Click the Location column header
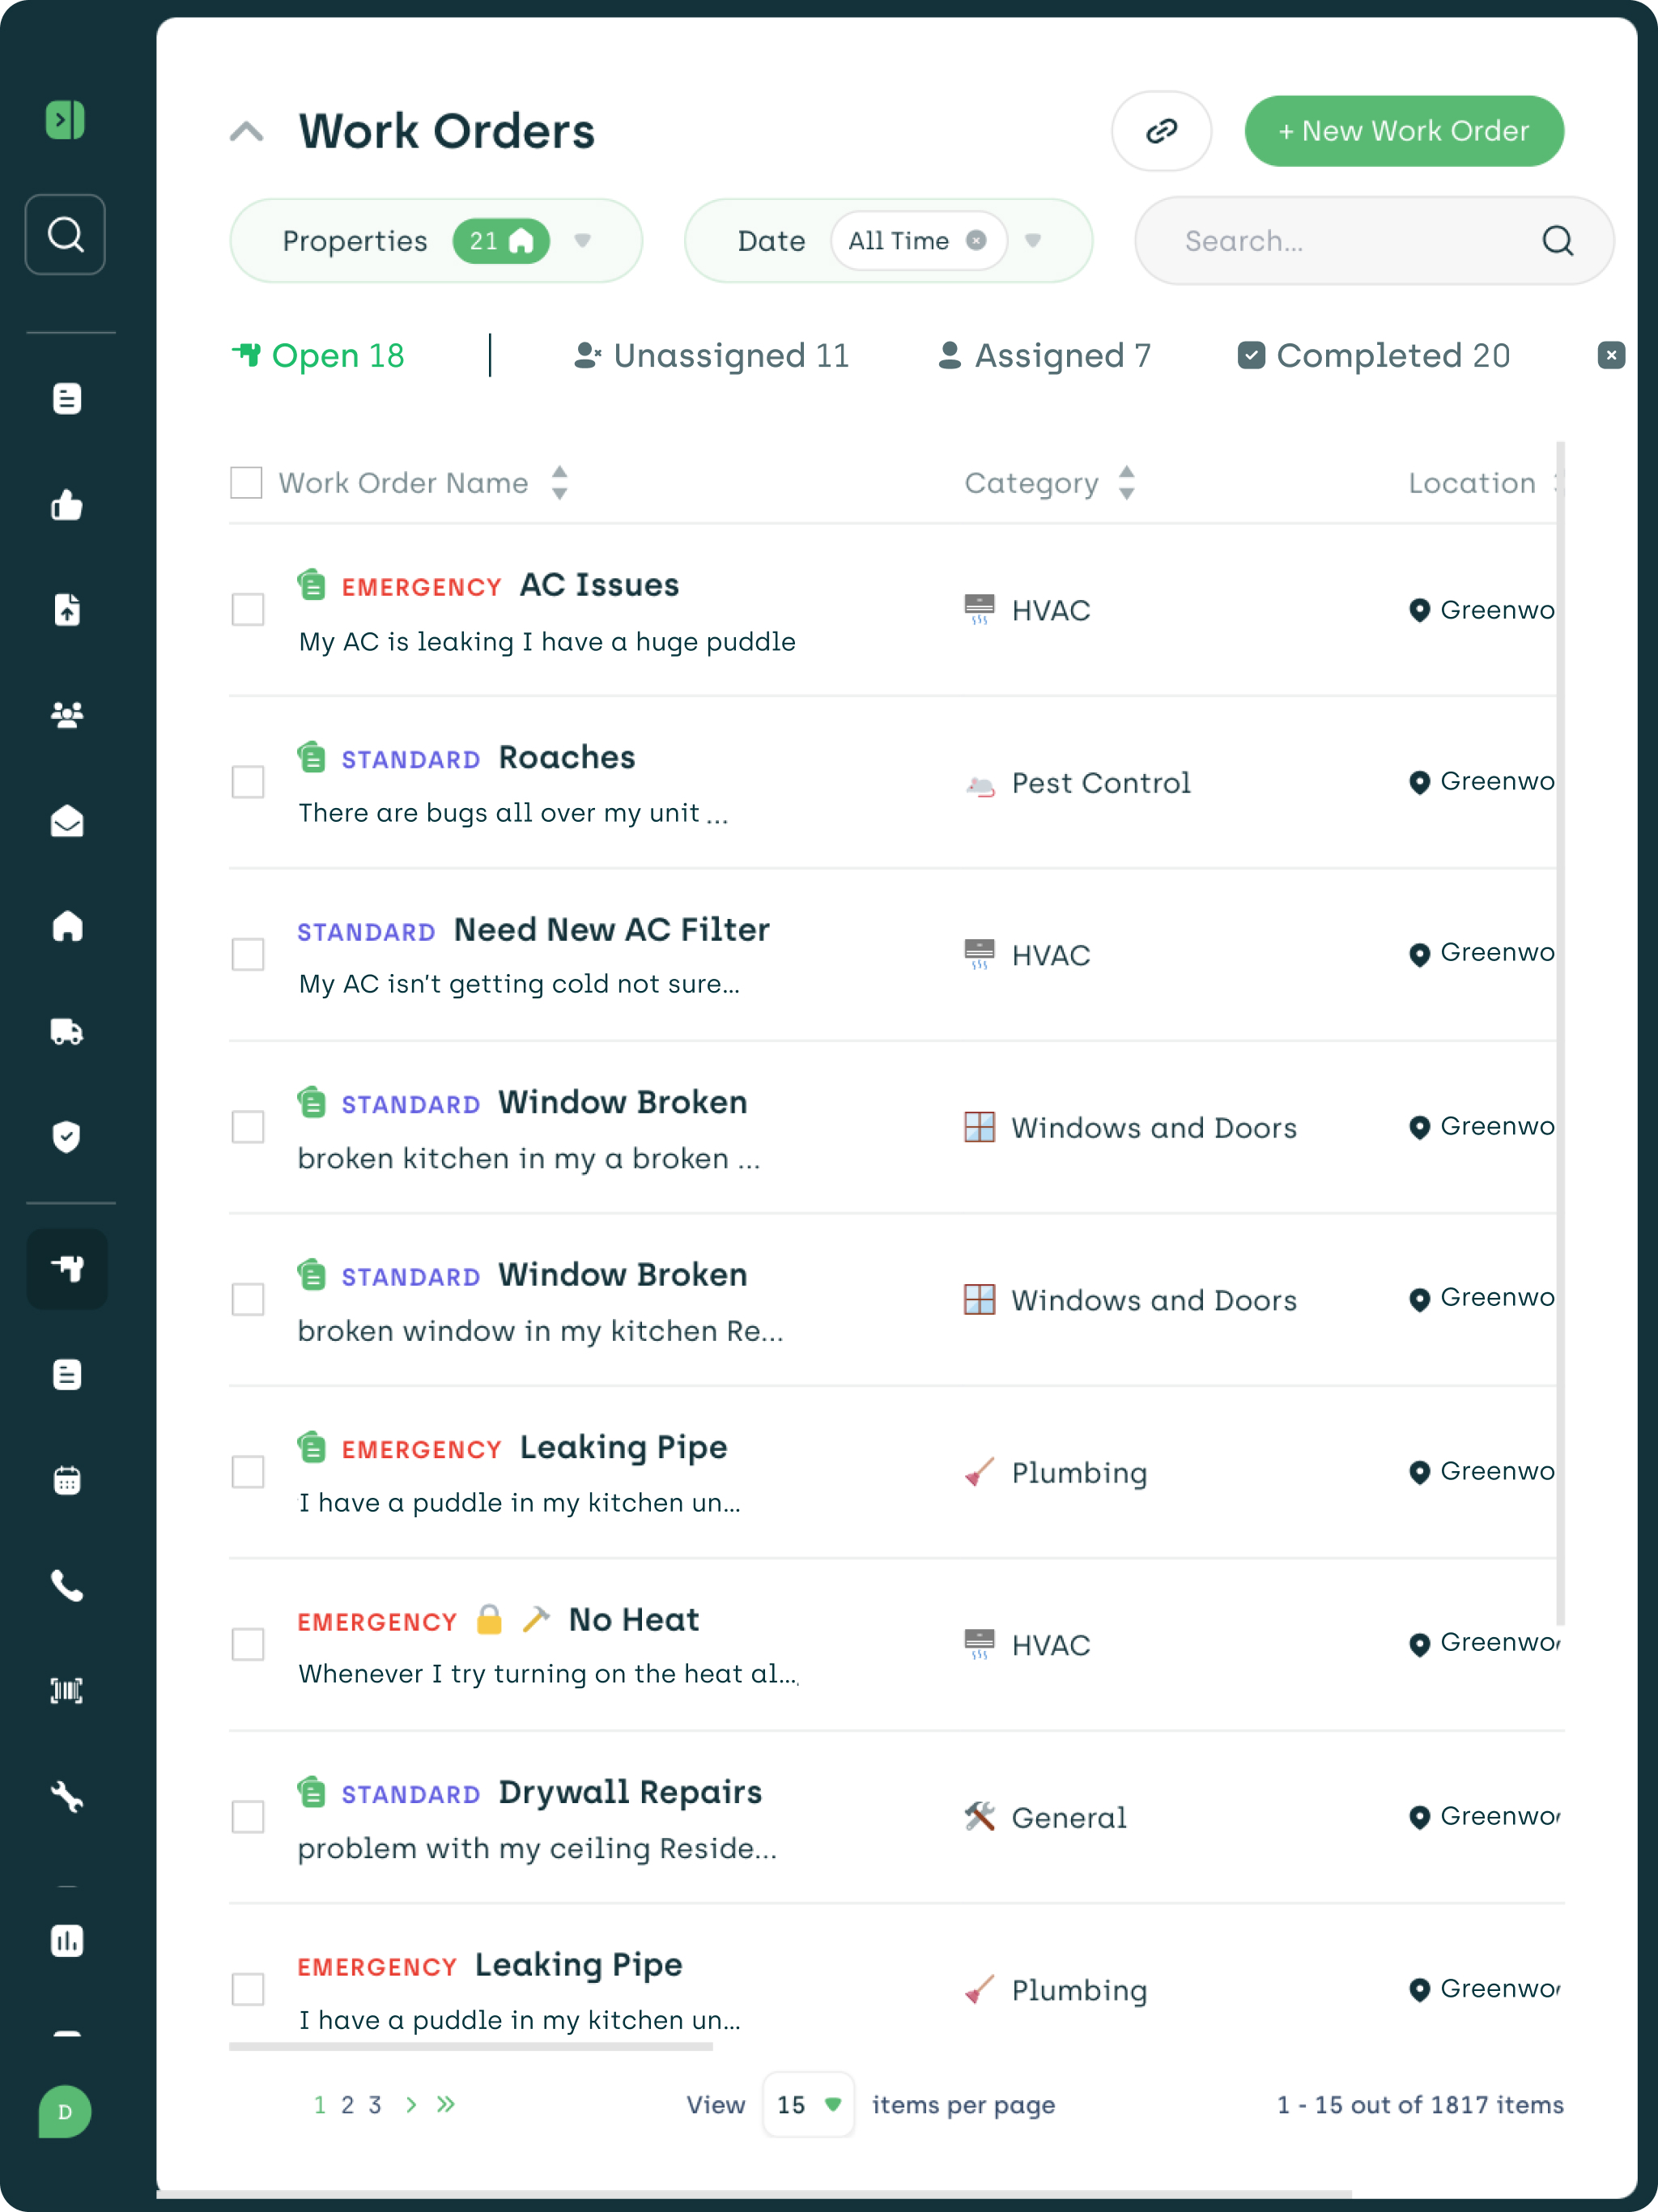The width and height of the screenshot is (1658, 2212). 1472,483
